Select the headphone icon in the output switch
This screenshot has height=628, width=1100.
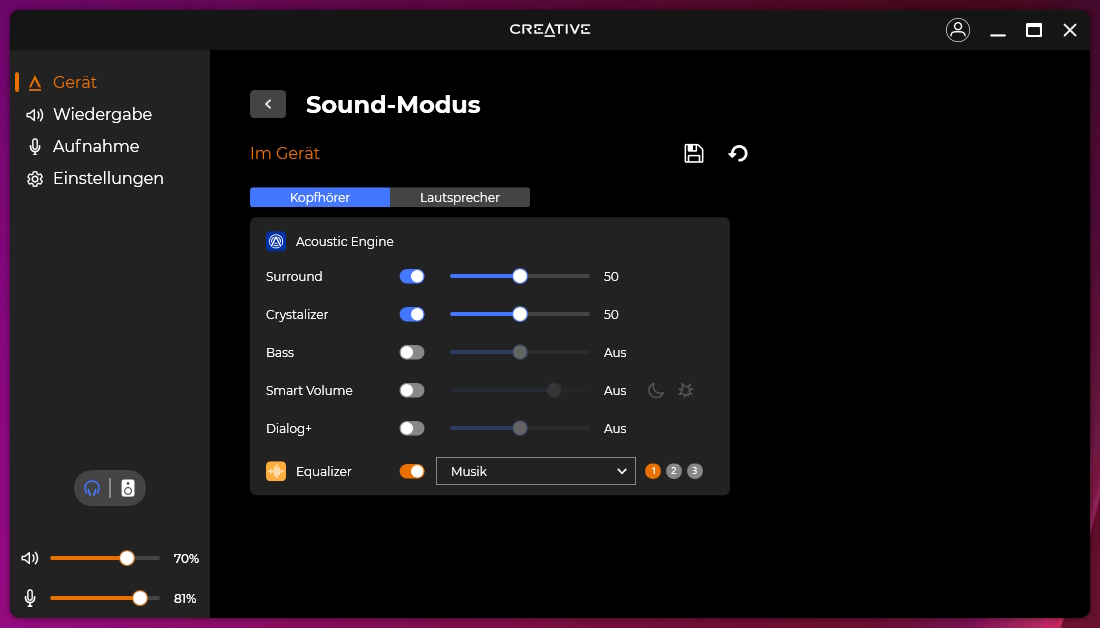[x=93, y=488]
